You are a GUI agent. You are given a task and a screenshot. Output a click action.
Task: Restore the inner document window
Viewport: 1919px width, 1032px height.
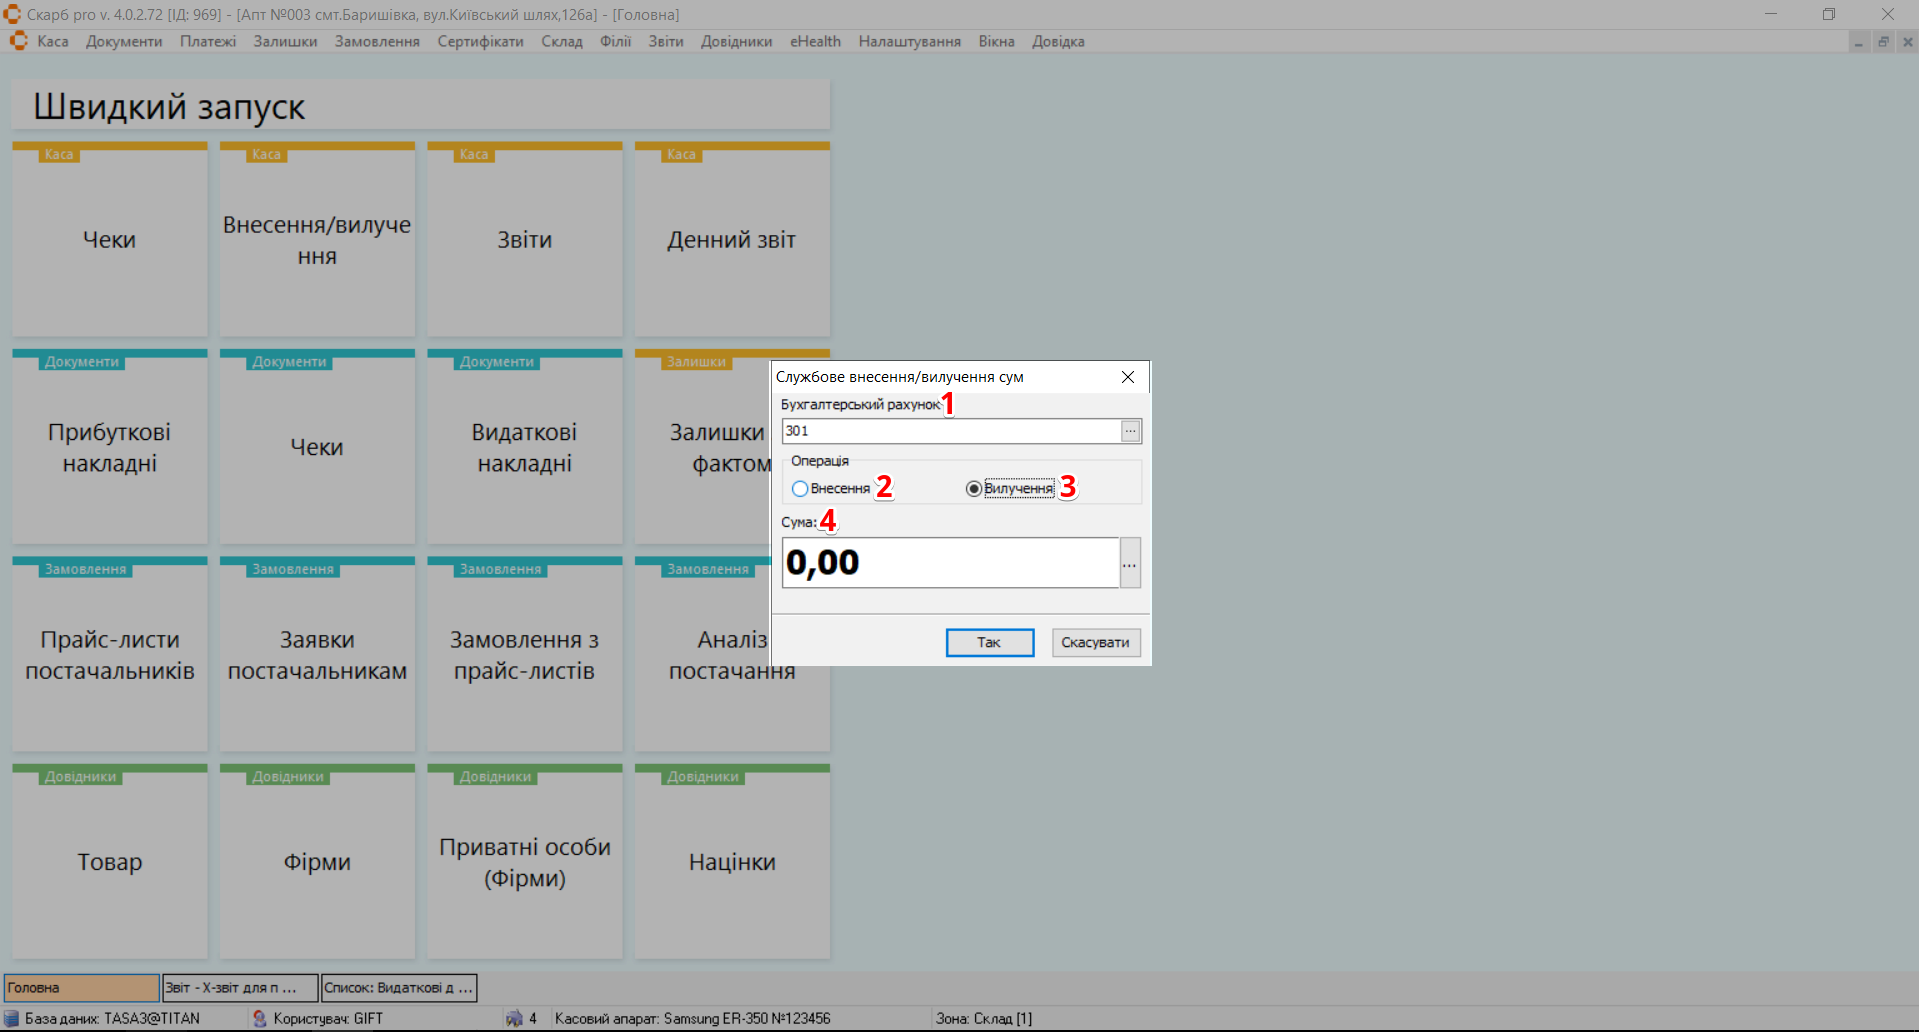[x=1883, y=42]
